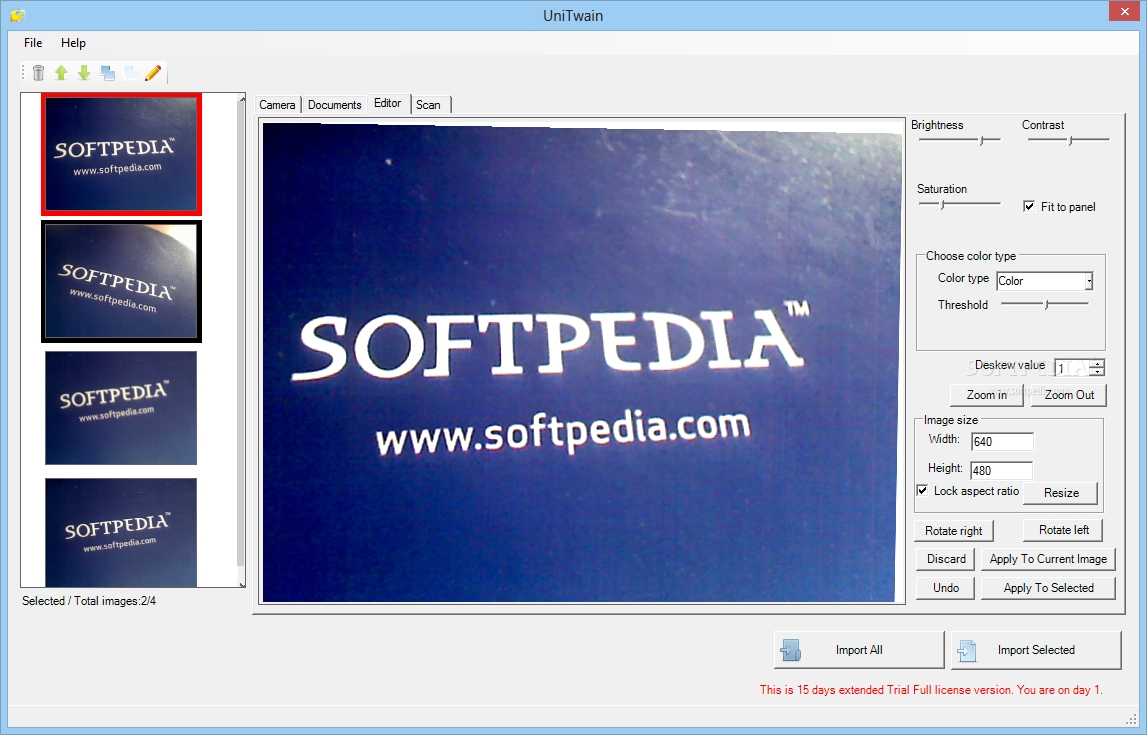Click the Threshold slider
Image resolution: width=1147 pixels, height=735 pixels.
(x=1045, y=304)
